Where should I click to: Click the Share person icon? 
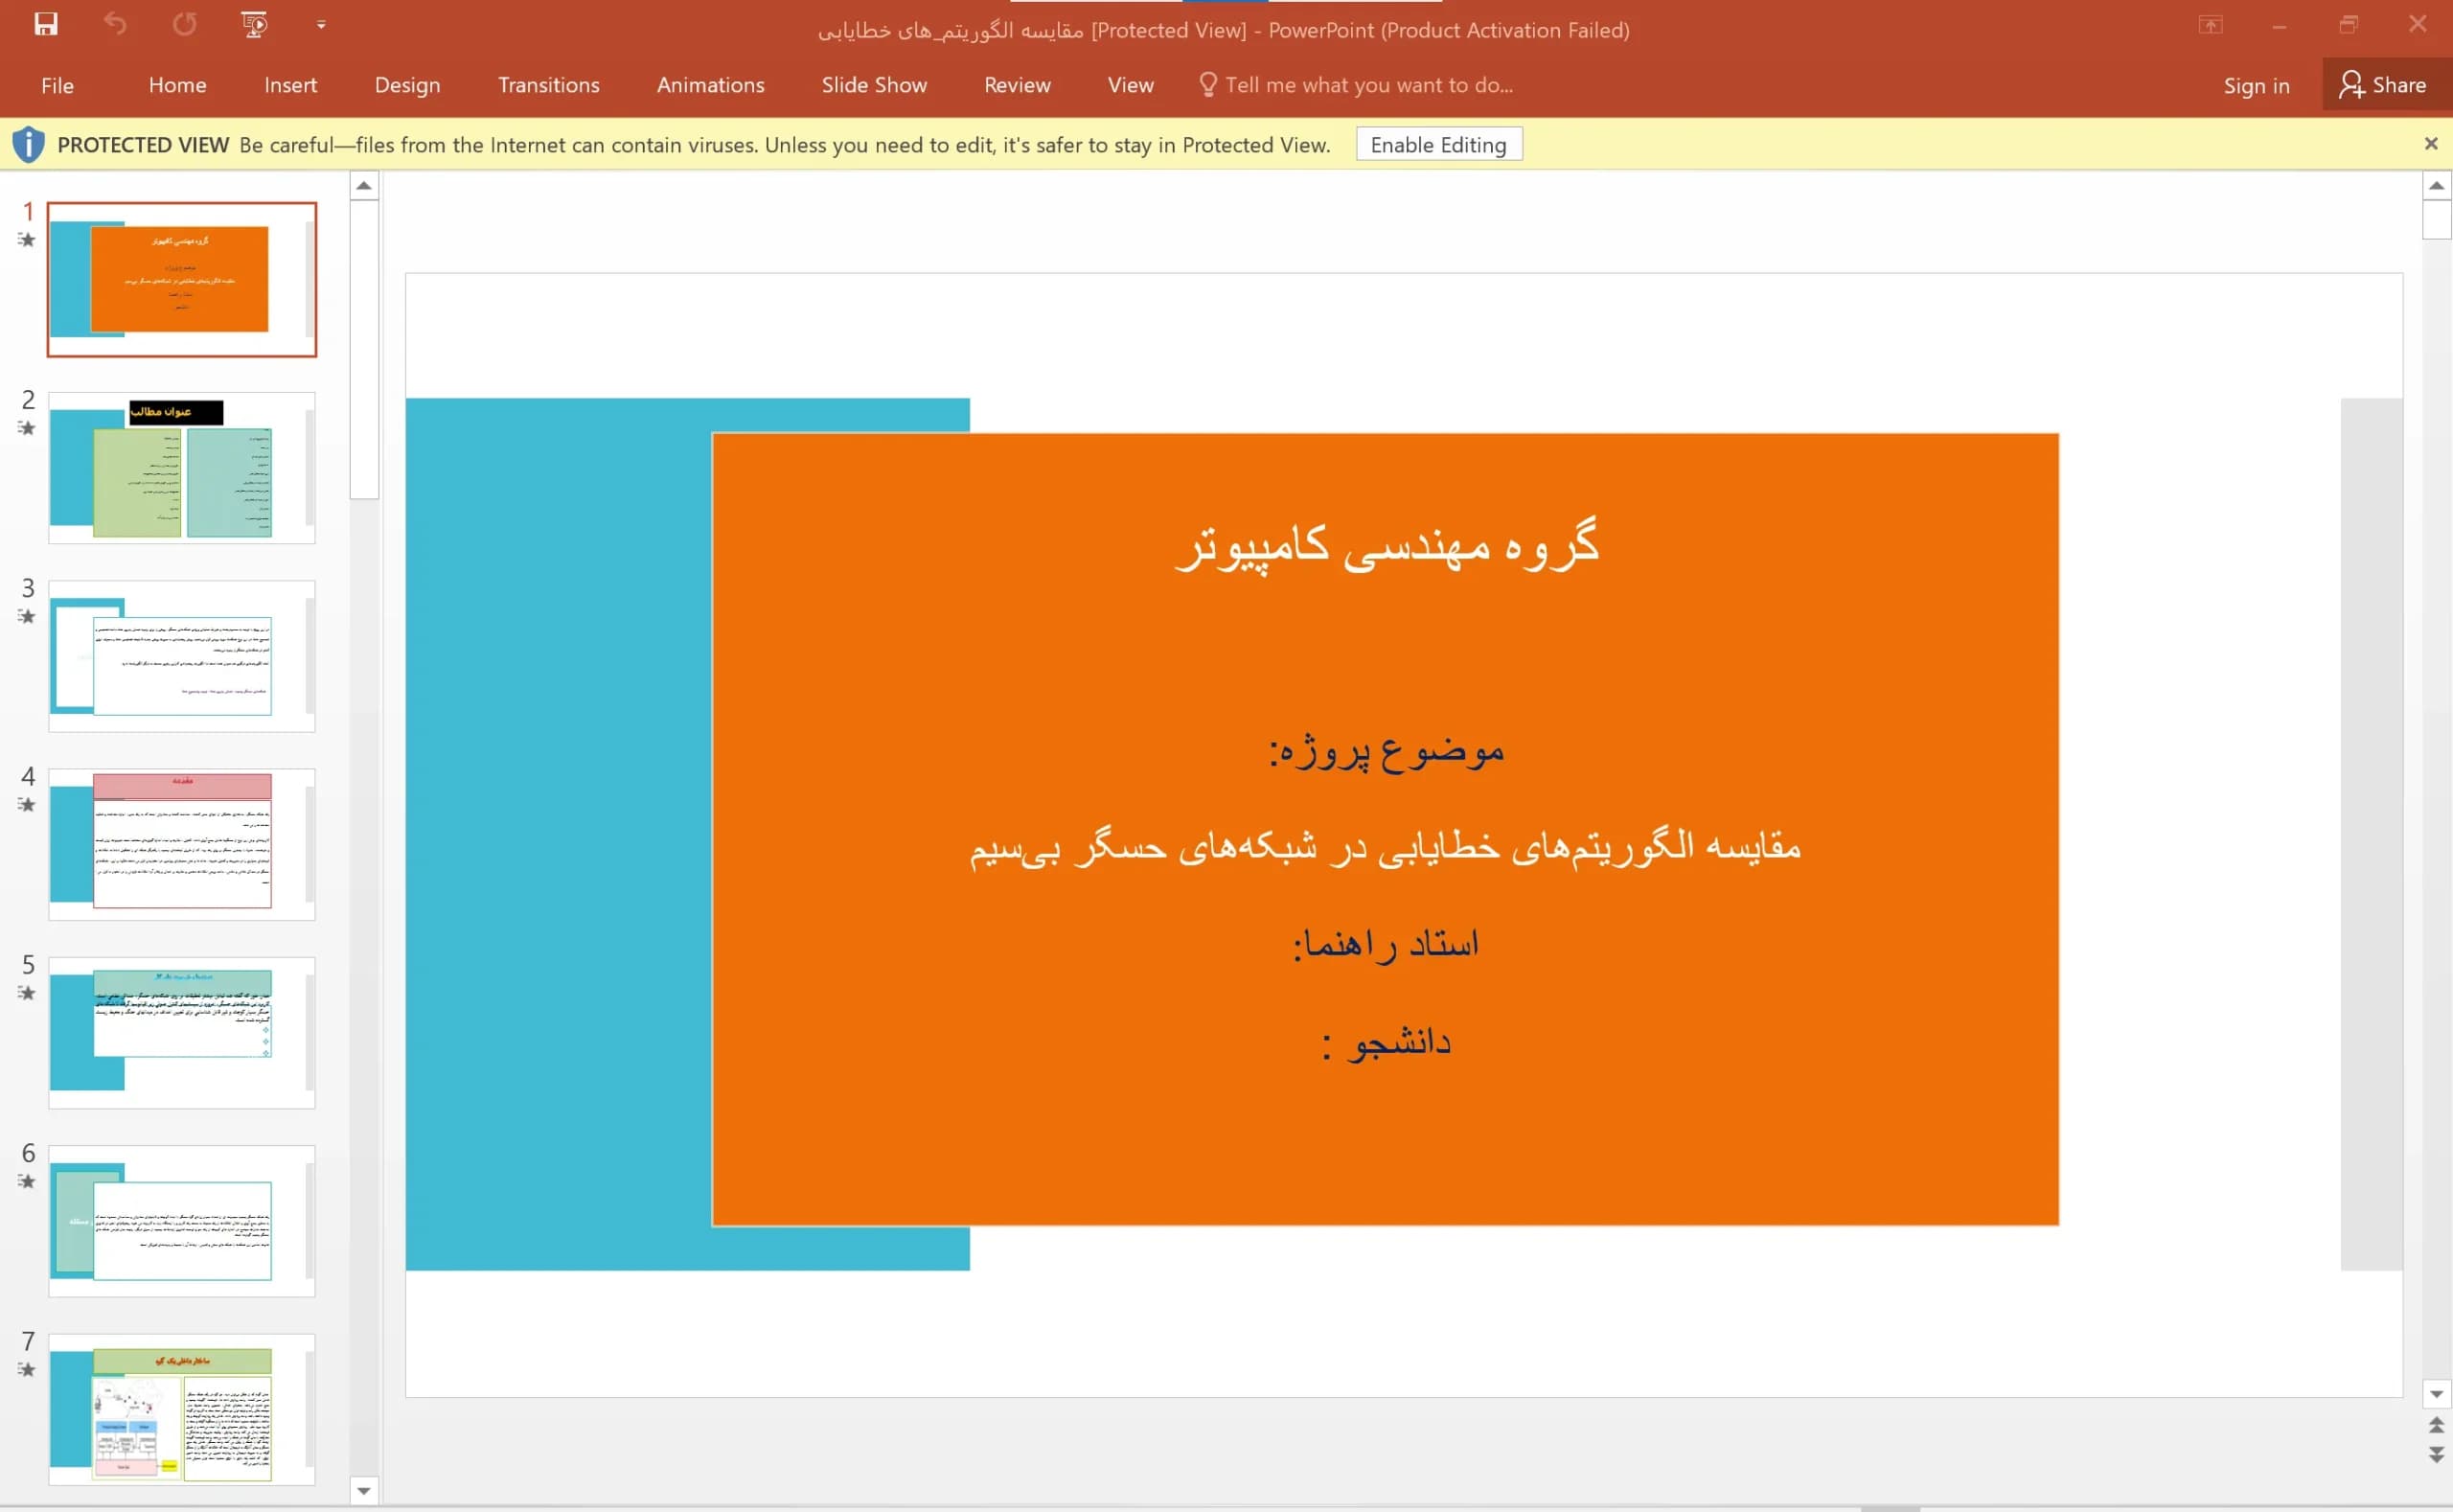coord(2351,84)
